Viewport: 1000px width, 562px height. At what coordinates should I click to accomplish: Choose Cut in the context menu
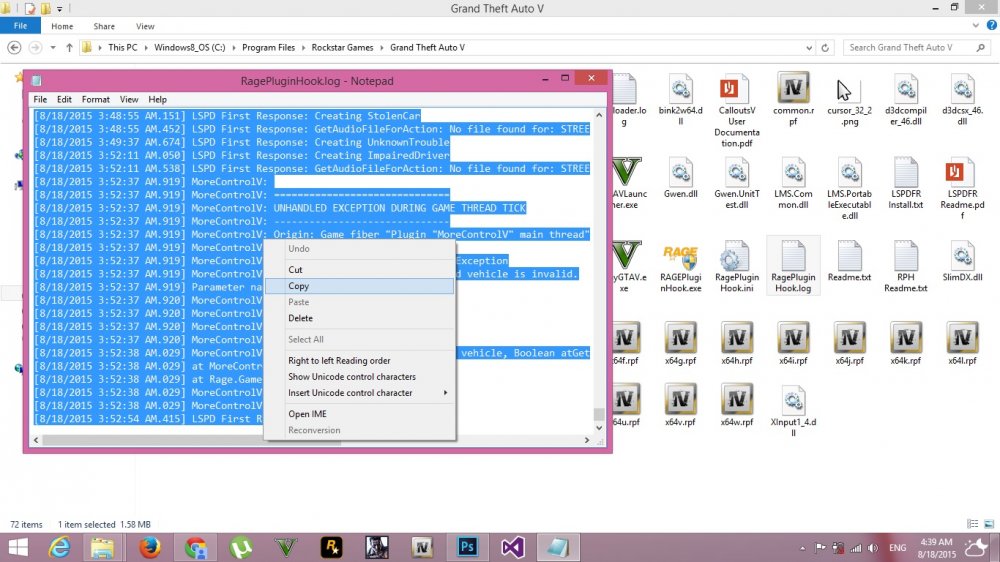(x=359, y=270)
